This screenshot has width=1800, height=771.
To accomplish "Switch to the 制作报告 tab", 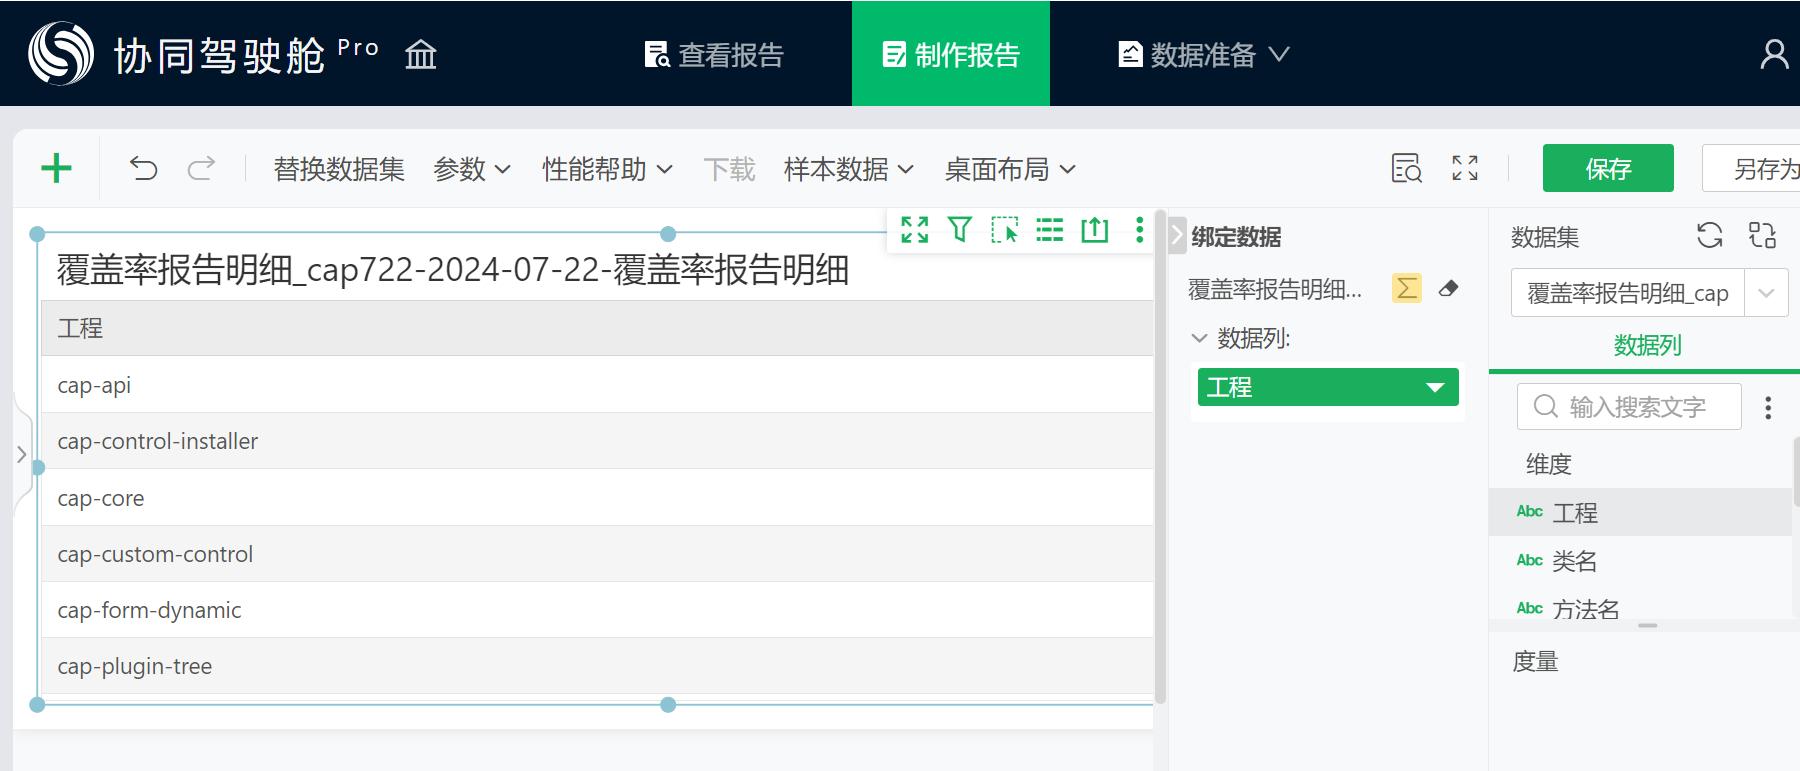I will click(x=951, y=54).
